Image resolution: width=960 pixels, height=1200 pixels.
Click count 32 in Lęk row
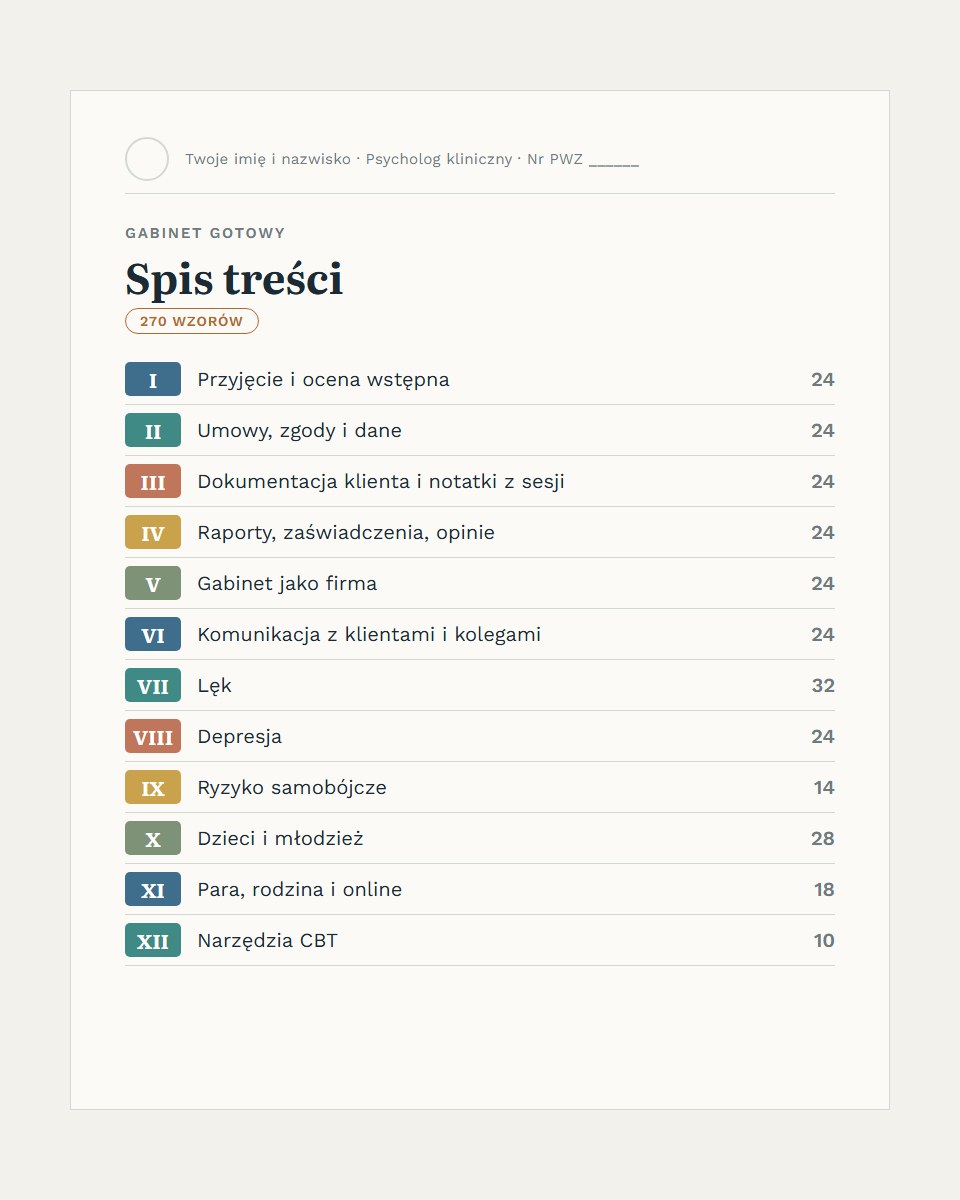coord(823,685)
